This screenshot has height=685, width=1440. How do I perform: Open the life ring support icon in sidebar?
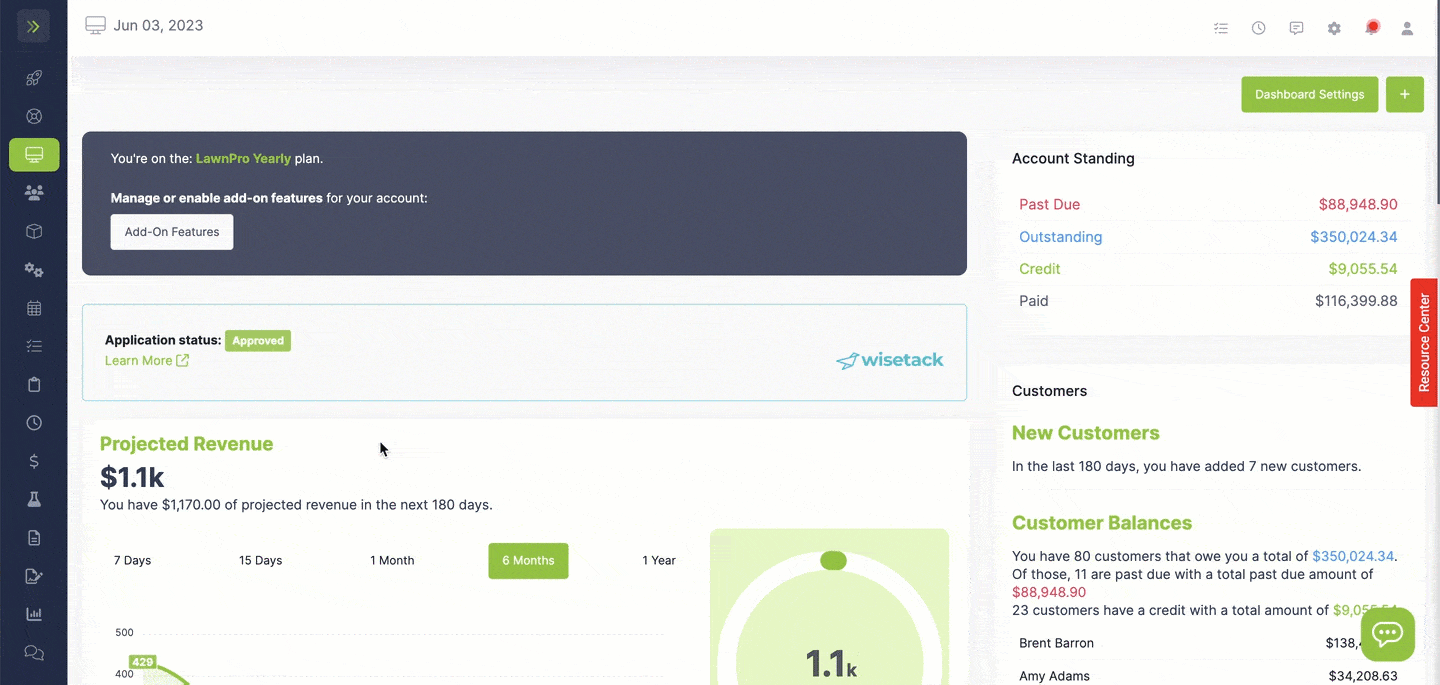pyautogui.click(x=34, y=116)
